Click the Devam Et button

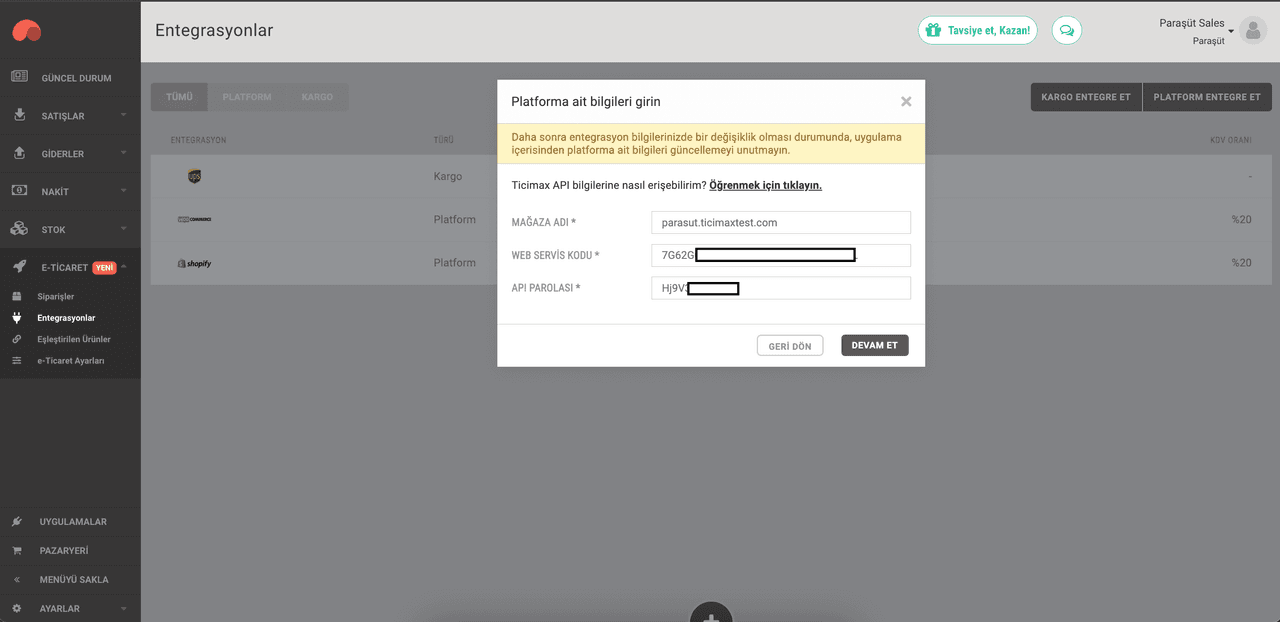tap(875, 345)
